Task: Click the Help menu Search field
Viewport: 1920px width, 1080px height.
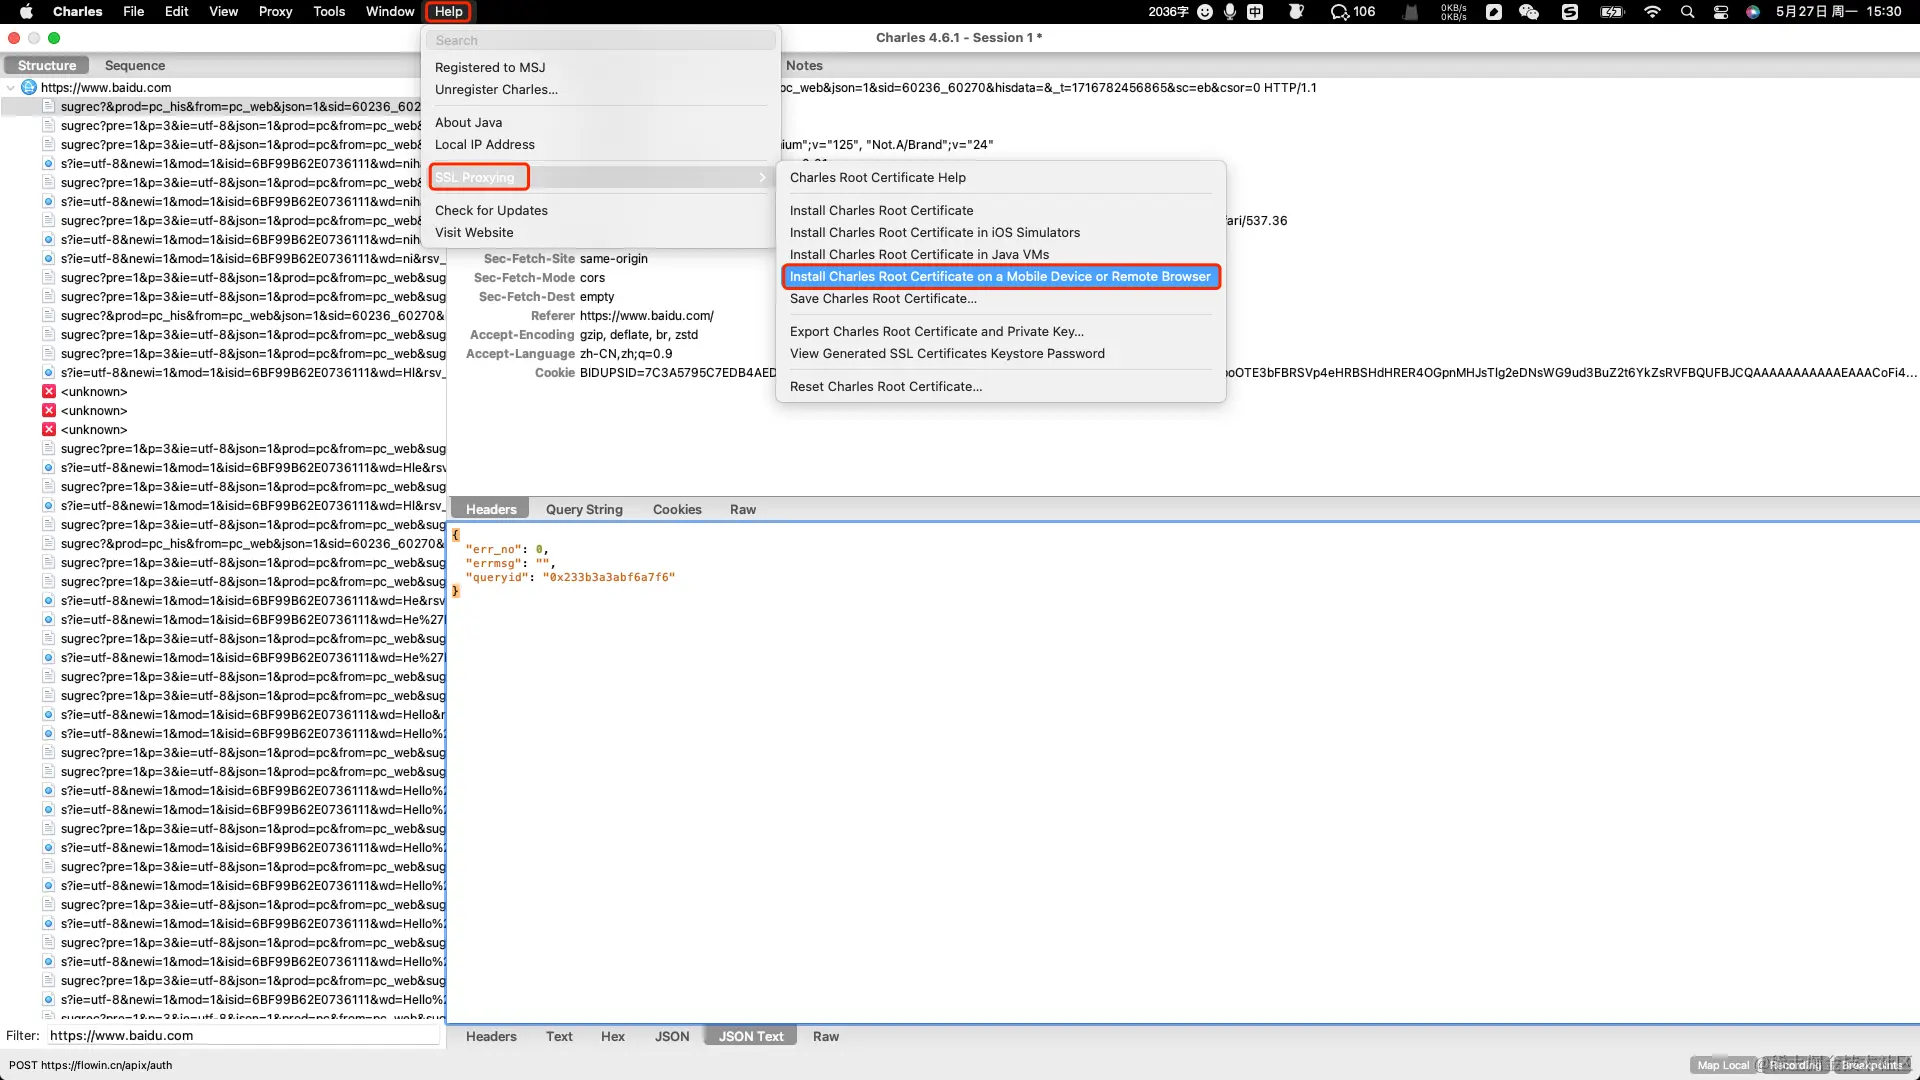Action: 600,41
